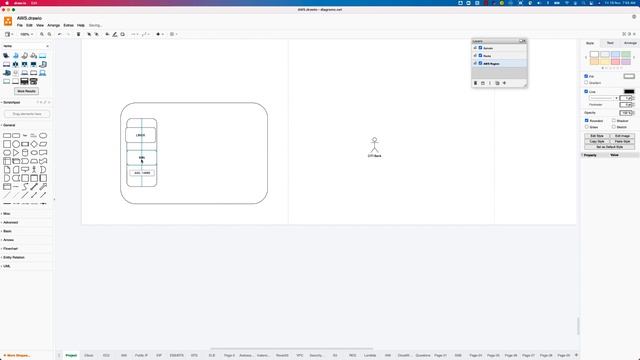Toggle the Line checkbox
Viewport: 640px width, 360px height.
586,91
